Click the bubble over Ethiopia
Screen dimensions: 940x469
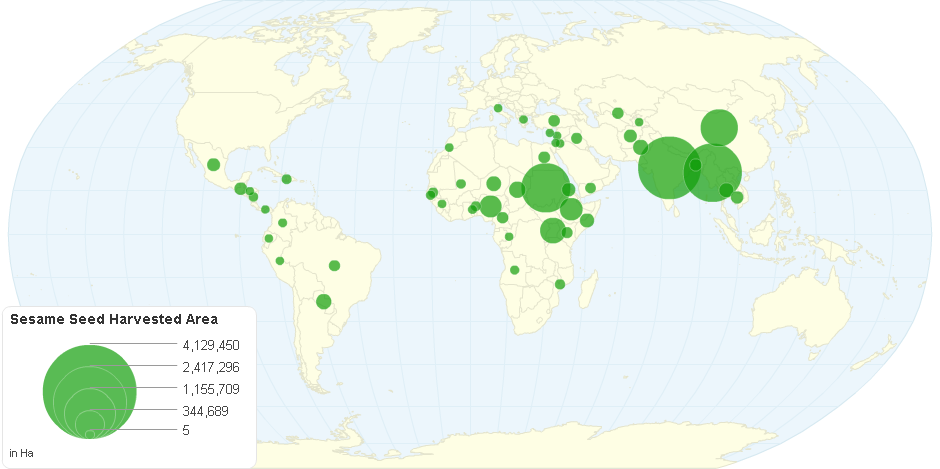pos(571,208)
